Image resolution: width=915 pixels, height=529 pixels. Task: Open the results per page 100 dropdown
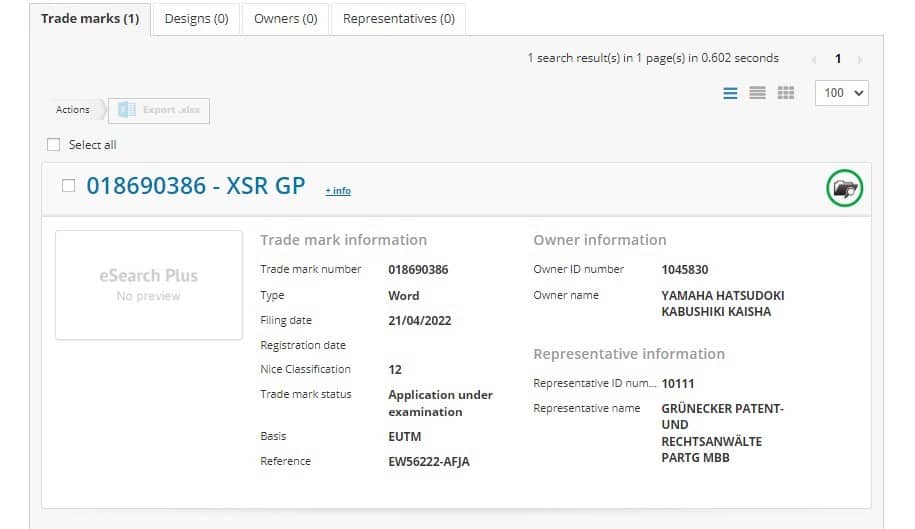[841, 93]
